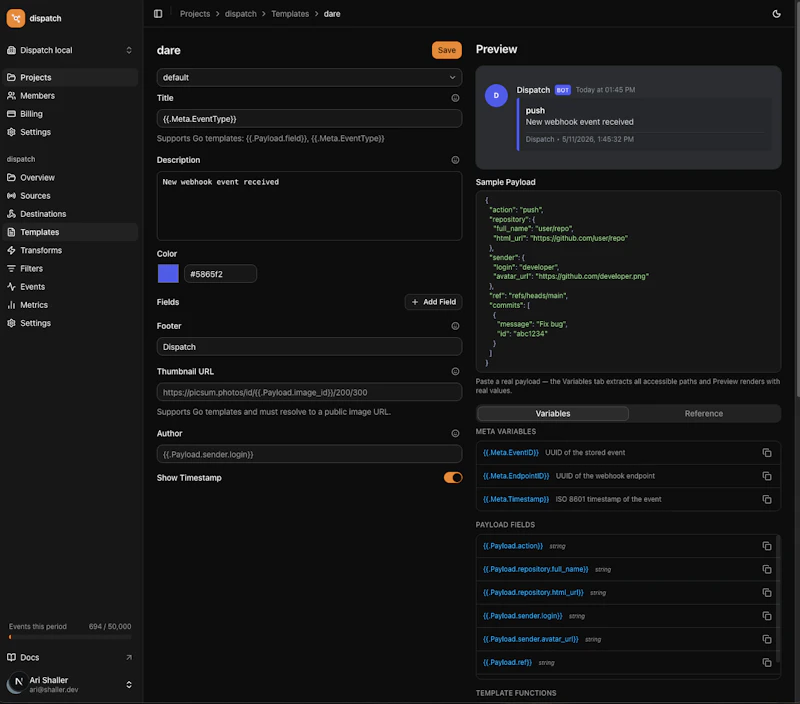Click the {{.Payload.action}} variable text
The width and height of the screenshot is (800, 704).
(513, 546)
